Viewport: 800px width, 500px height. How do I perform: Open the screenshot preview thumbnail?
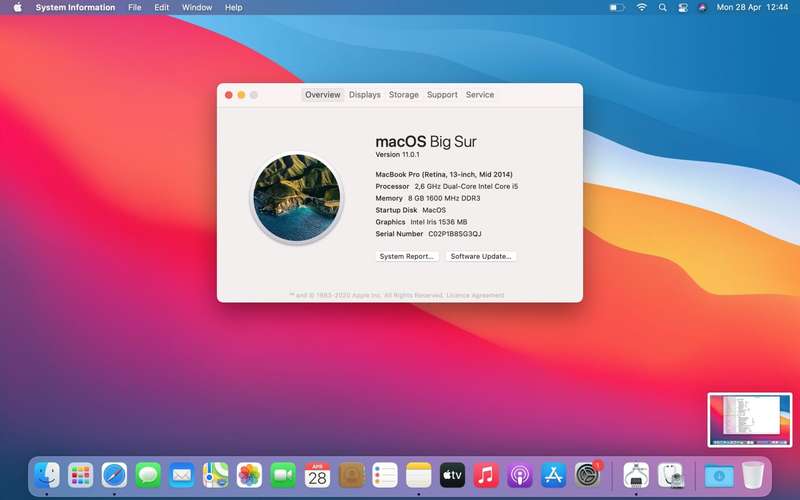[749, 420]
